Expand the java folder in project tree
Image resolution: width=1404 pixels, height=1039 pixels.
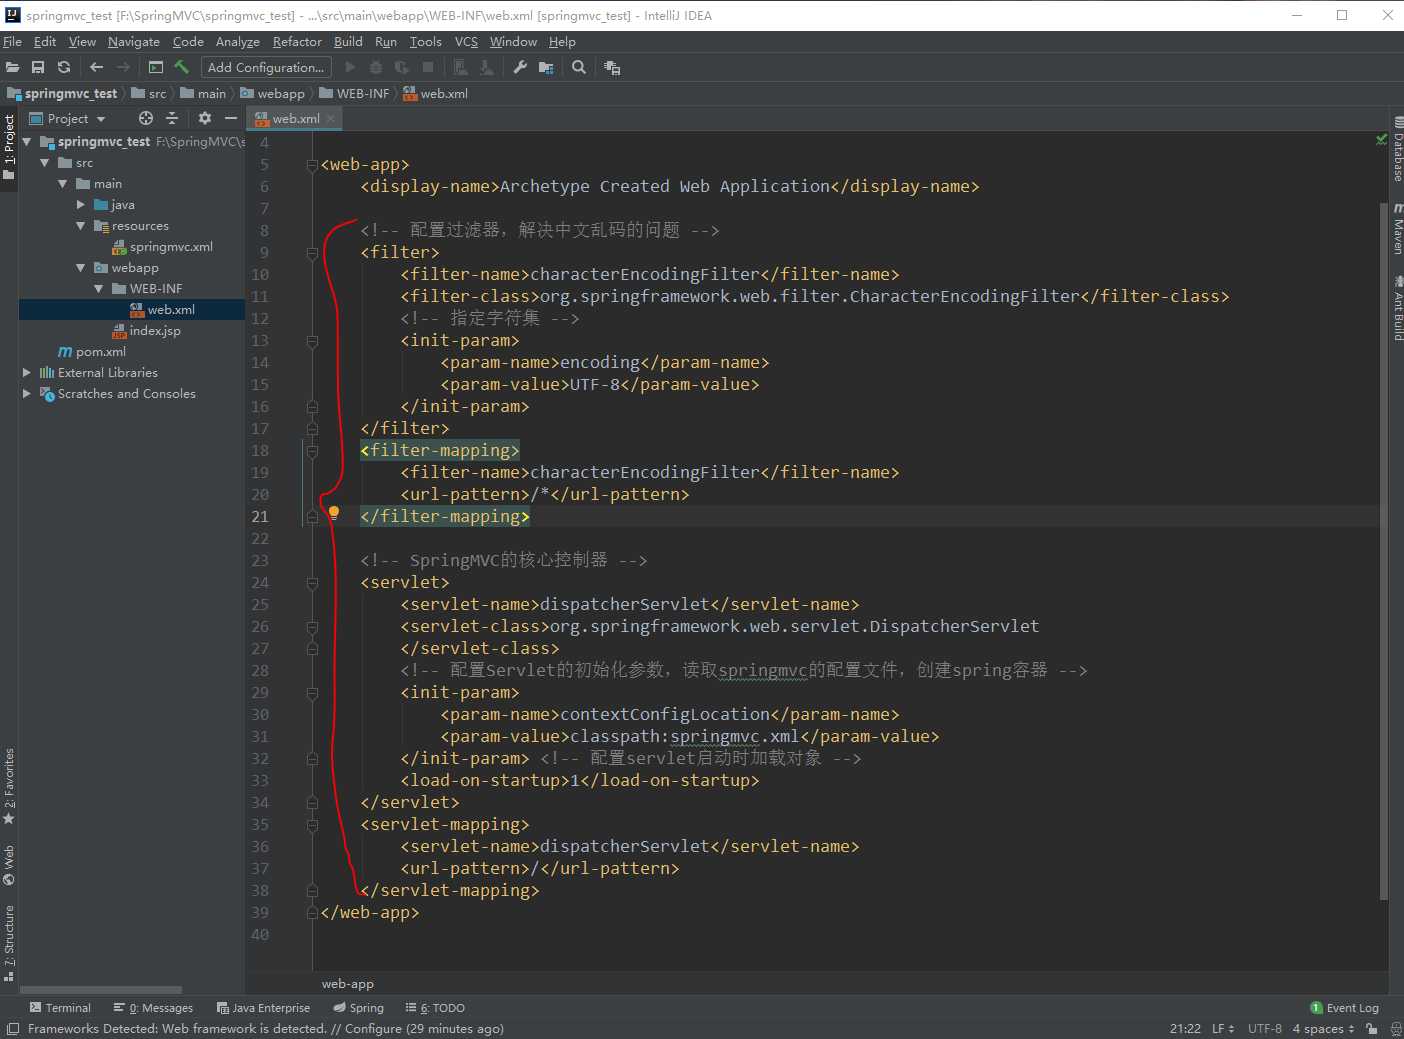(x=81, y=205)
